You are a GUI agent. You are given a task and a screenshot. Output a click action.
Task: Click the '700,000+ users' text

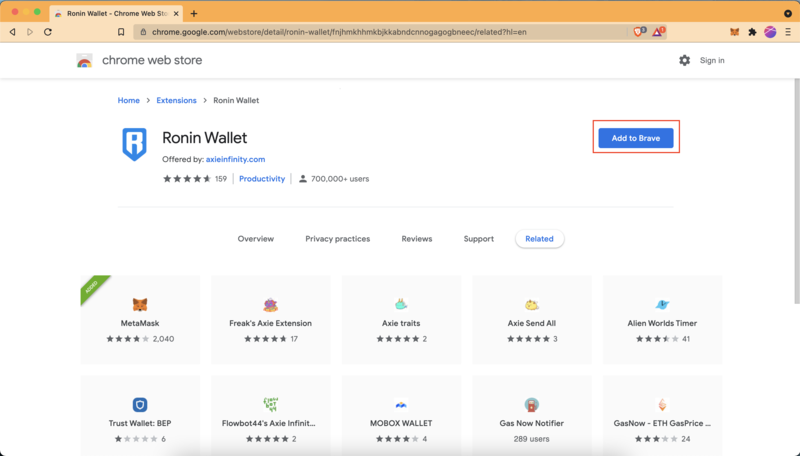point(340,179)
